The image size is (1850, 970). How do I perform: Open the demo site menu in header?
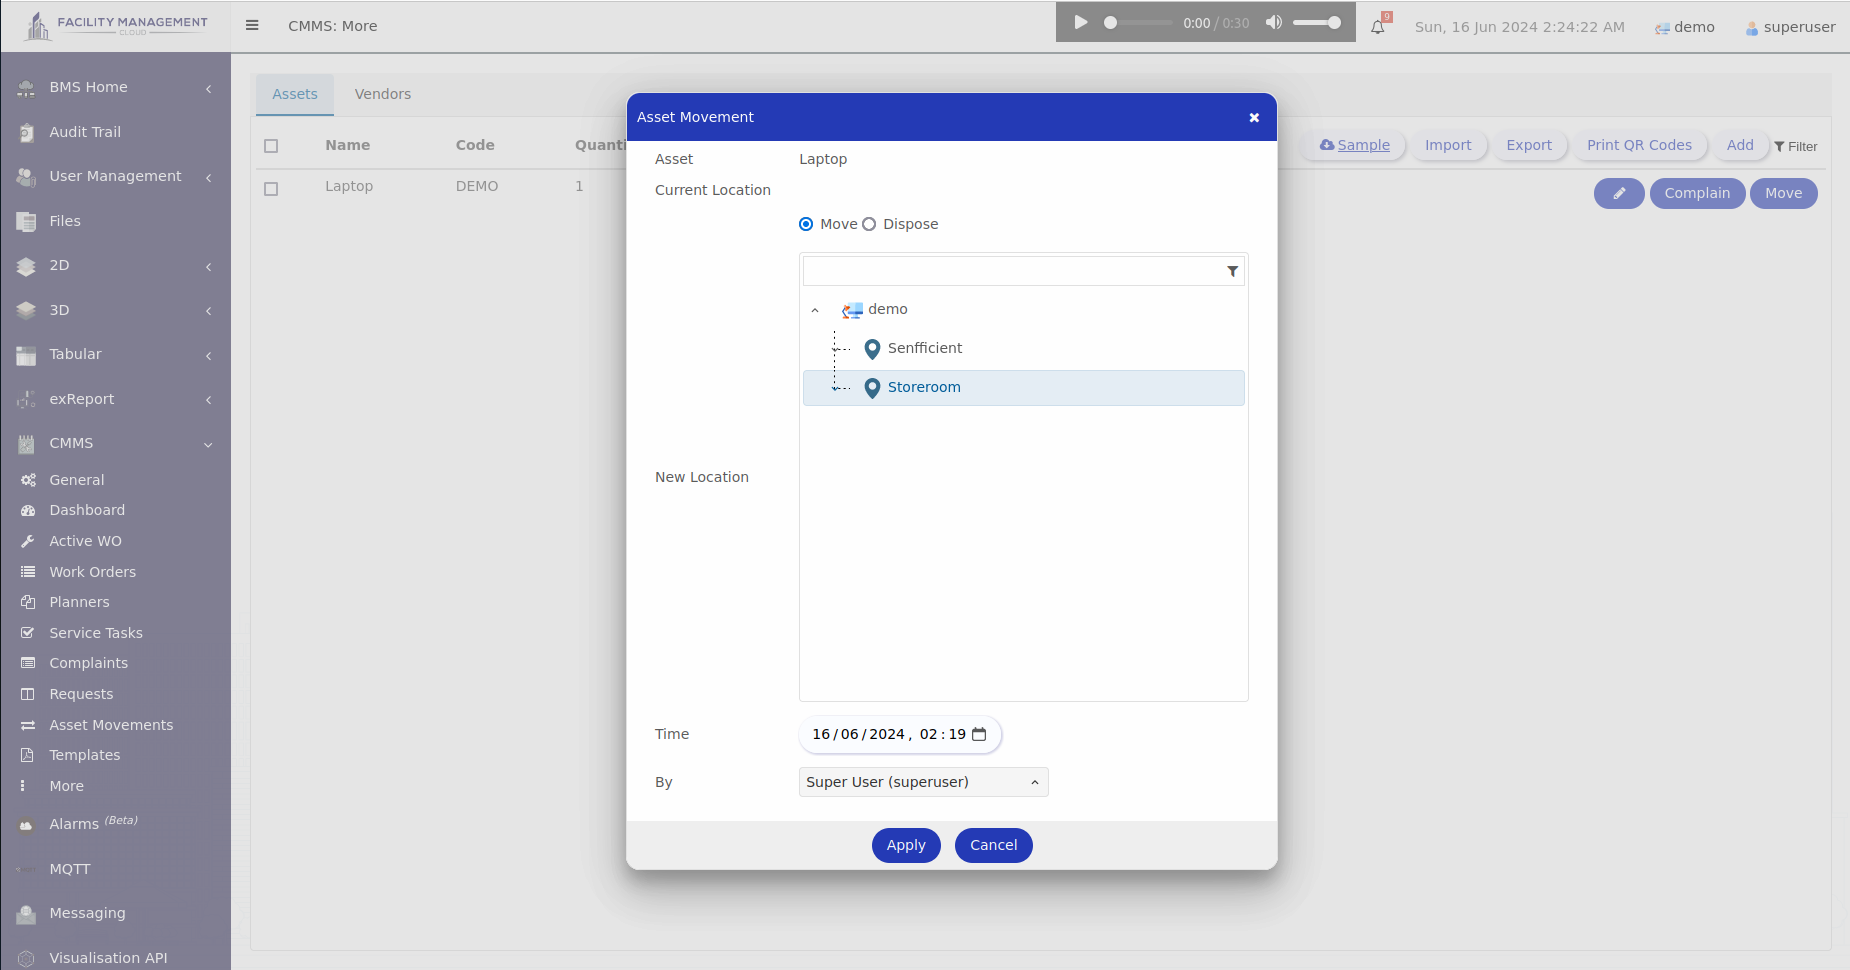point(1685,27)
